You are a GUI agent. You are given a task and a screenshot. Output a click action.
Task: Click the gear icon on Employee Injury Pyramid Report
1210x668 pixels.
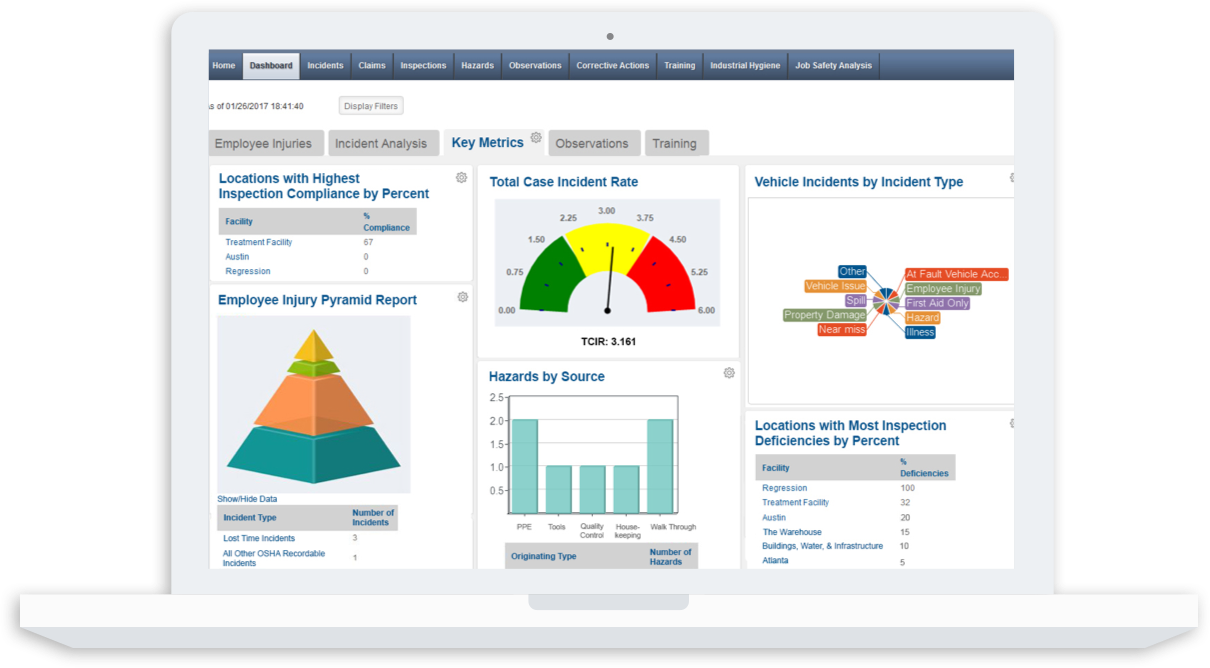pyautogui.click(x=461, y=296)
